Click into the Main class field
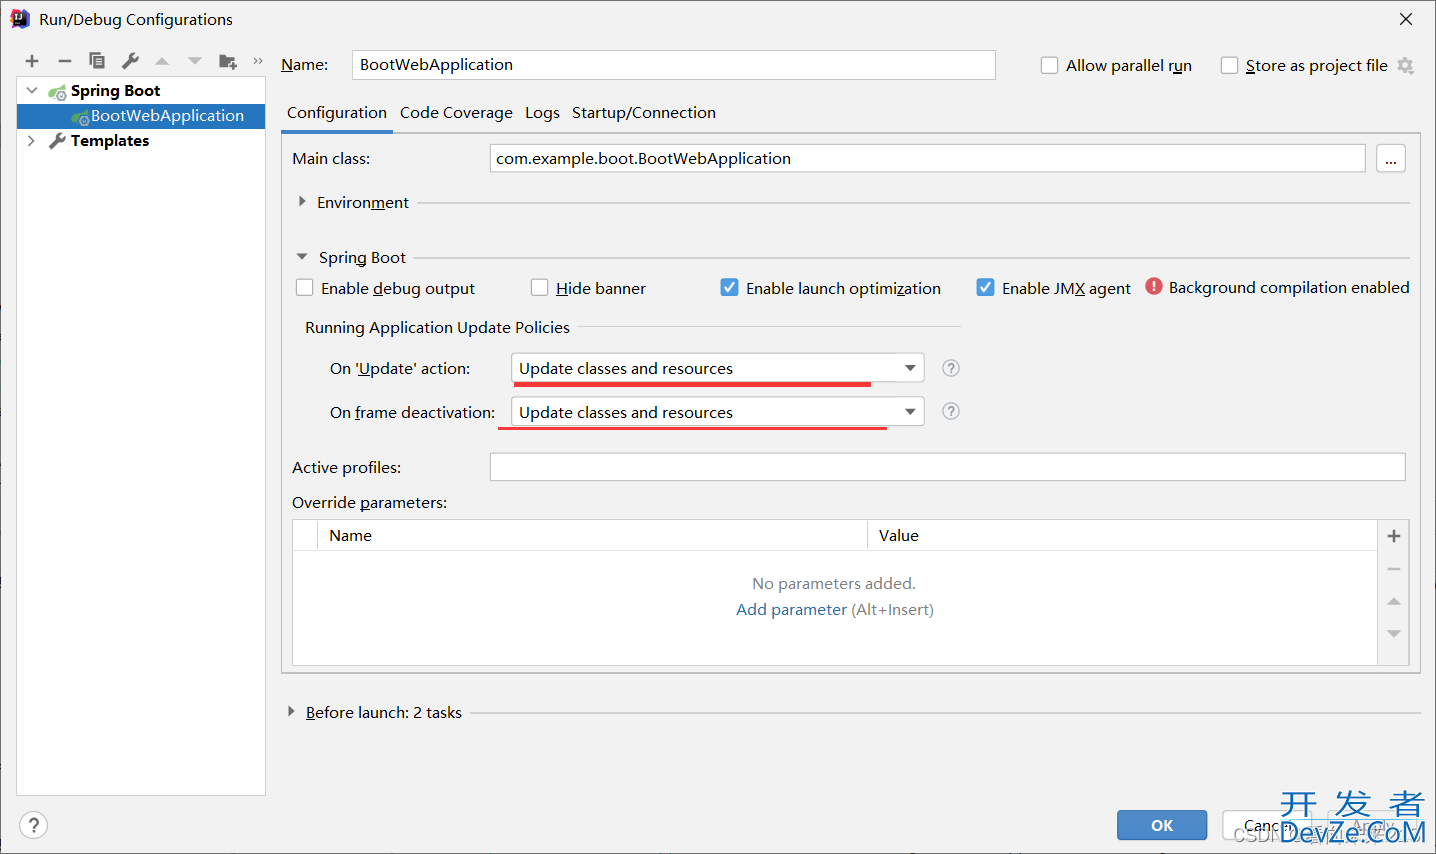 (927, 158)
